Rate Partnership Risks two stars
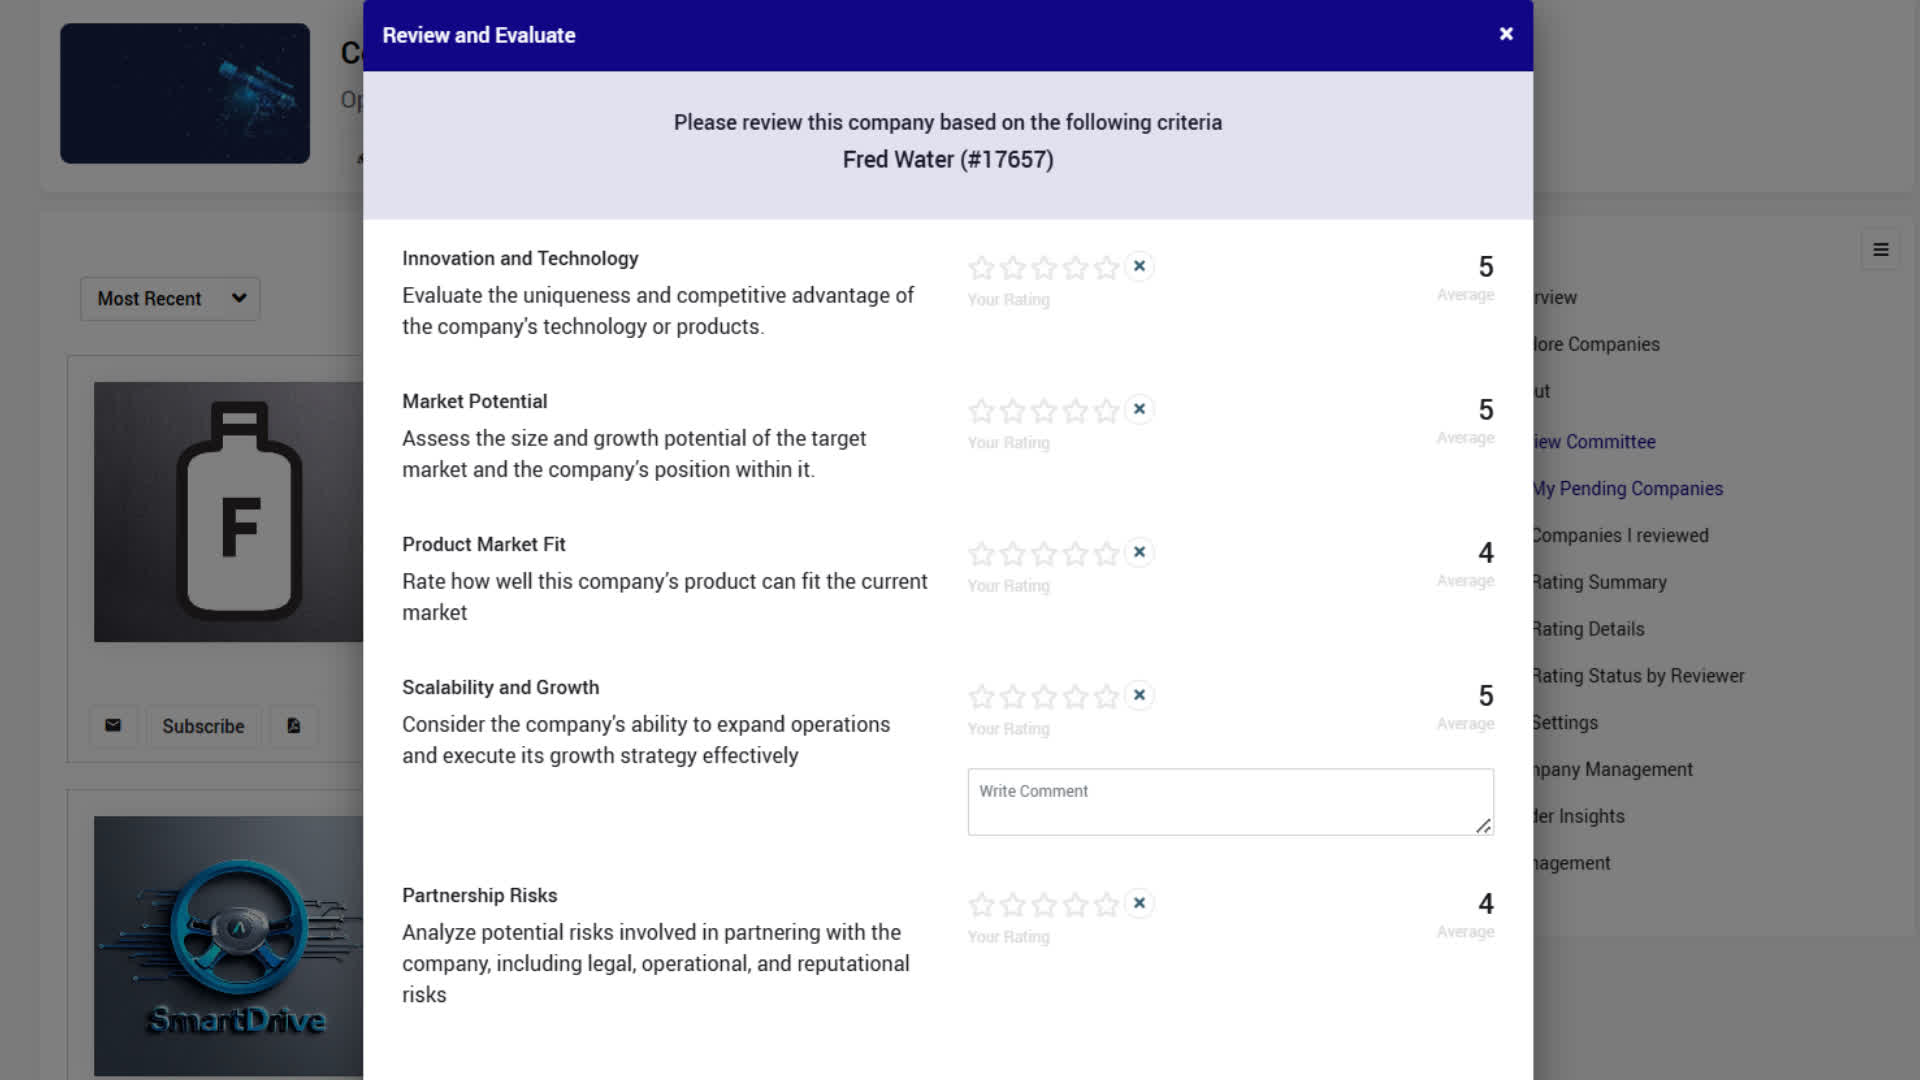Image resolution: width=1920 pixels, height=1080 pixels. 1013,905
